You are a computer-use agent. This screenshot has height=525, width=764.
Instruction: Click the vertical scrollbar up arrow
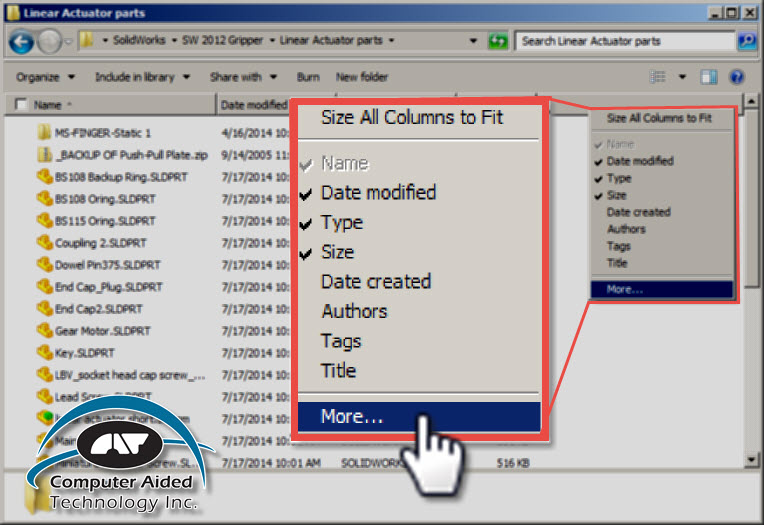click(751, 101)
